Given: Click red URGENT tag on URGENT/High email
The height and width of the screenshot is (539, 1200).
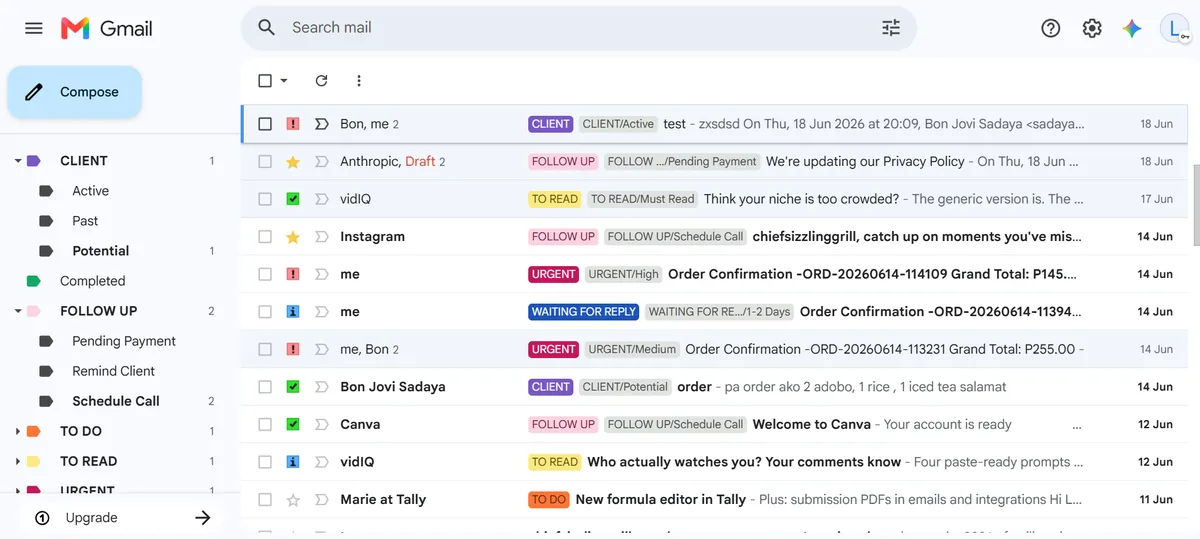Looking at the screenshot, I should click(554, 274).
